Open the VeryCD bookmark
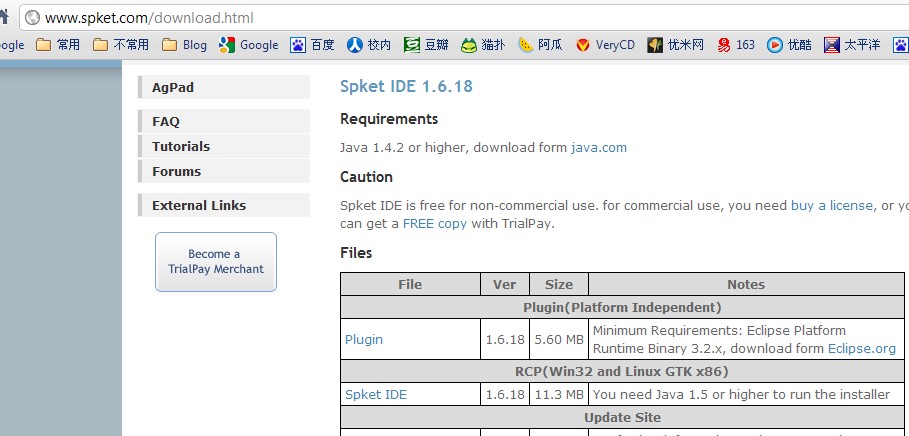The image size is (909, 436). coord(605,45)
